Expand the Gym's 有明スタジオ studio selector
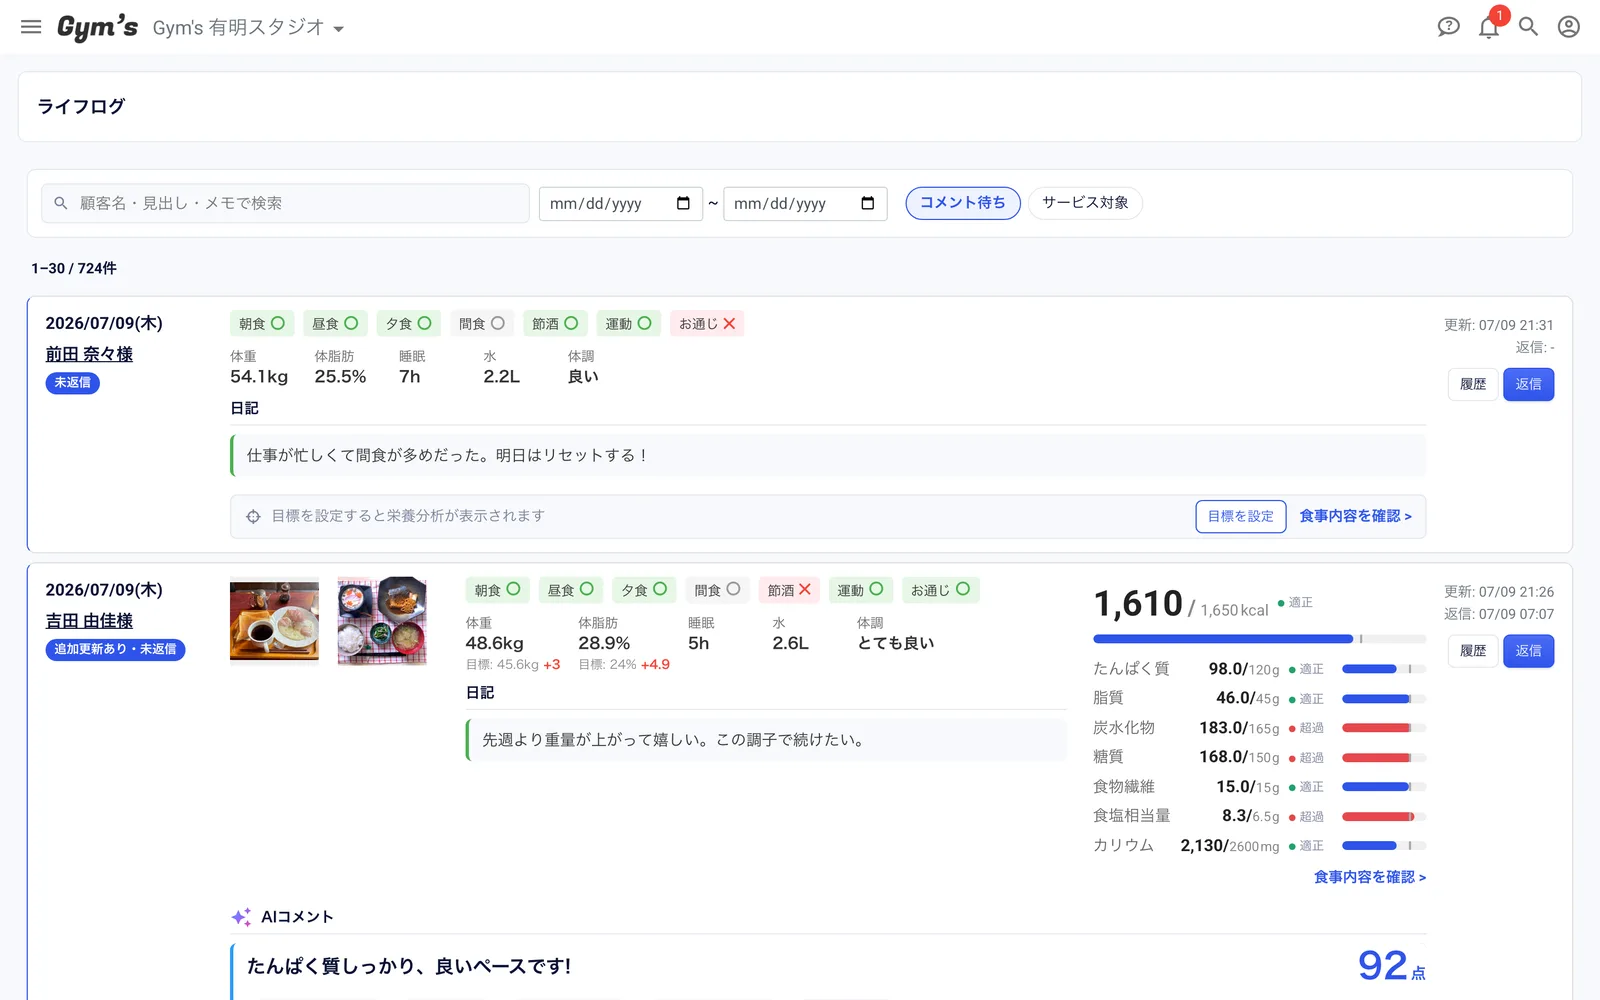This screenshot has height=1000, width=1600. point(248,28)
